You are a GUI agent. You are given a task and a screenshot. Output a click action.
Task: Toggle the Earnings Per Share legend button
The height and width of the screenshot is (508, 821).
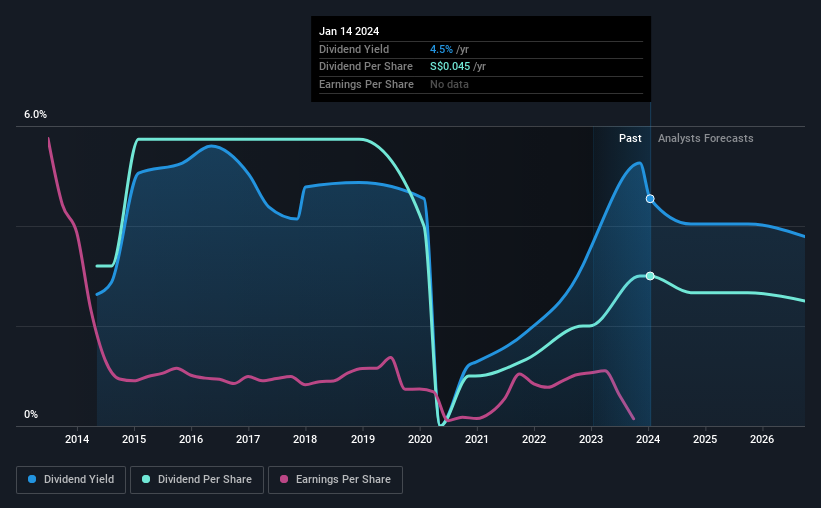[336, 480]
